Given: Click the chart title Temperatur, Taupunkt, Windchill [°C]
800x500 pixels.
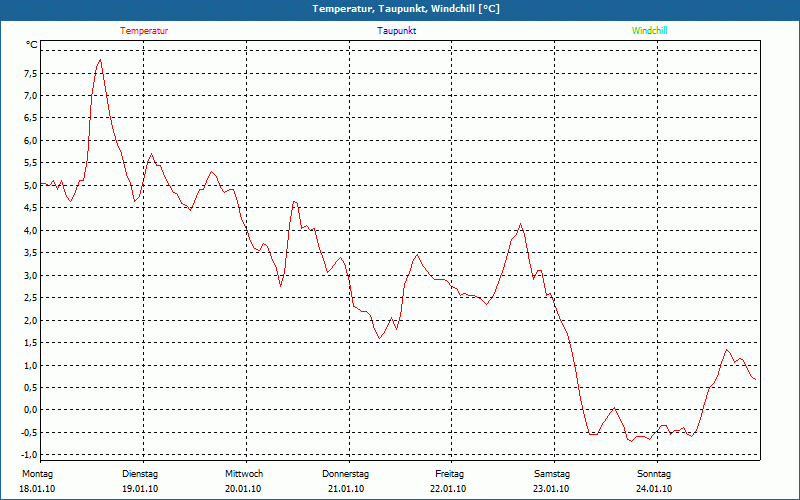Looking at the screenshot, I should pos(406,9).
